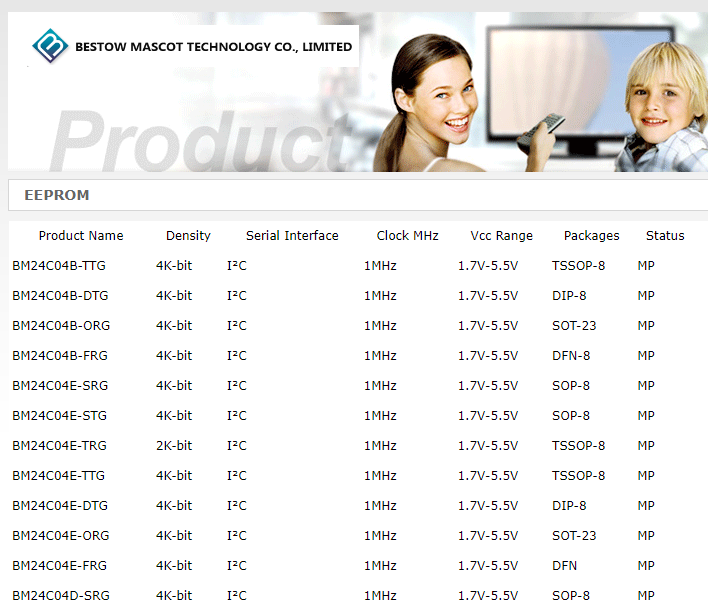Click the Status column header
The width and height of the screenshot is (708, 612).
665,236
